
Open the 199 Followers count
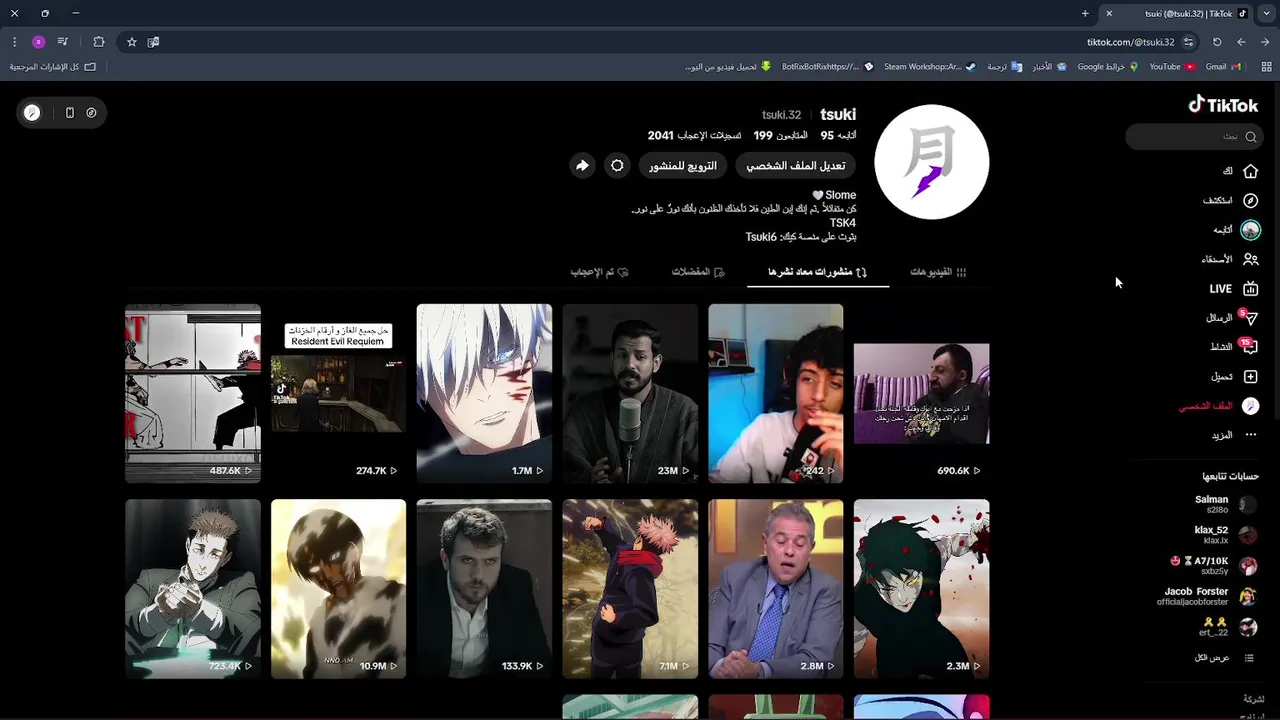click(x=780, y=135)
